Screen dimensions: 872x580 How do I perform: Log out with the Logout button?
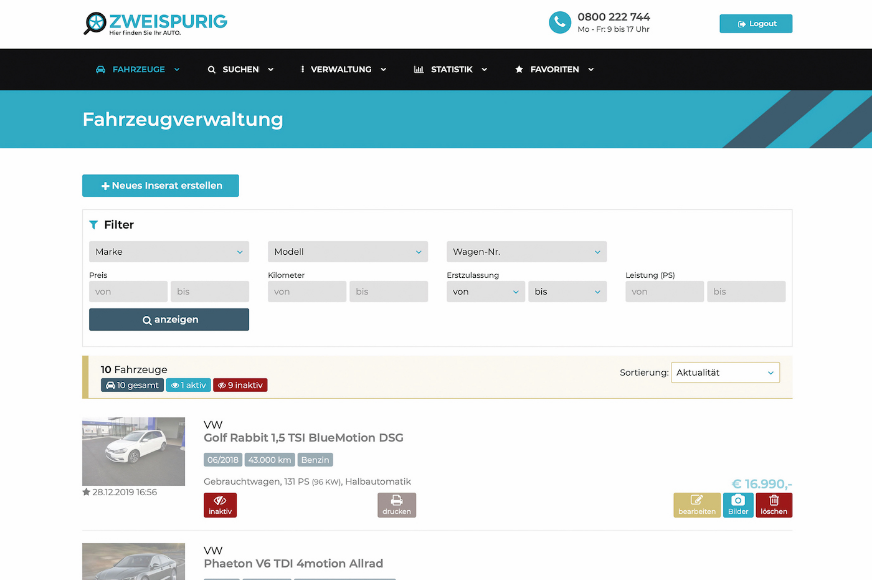[756, 24]
